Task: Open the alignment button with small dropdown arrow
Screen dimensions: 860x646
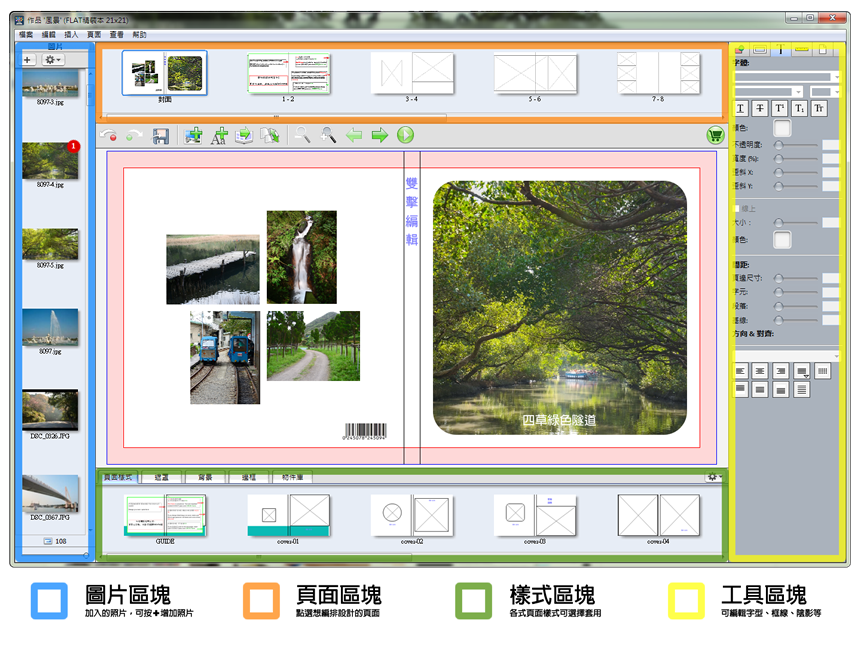Action: pyautogui.click(x=801, y=371)
